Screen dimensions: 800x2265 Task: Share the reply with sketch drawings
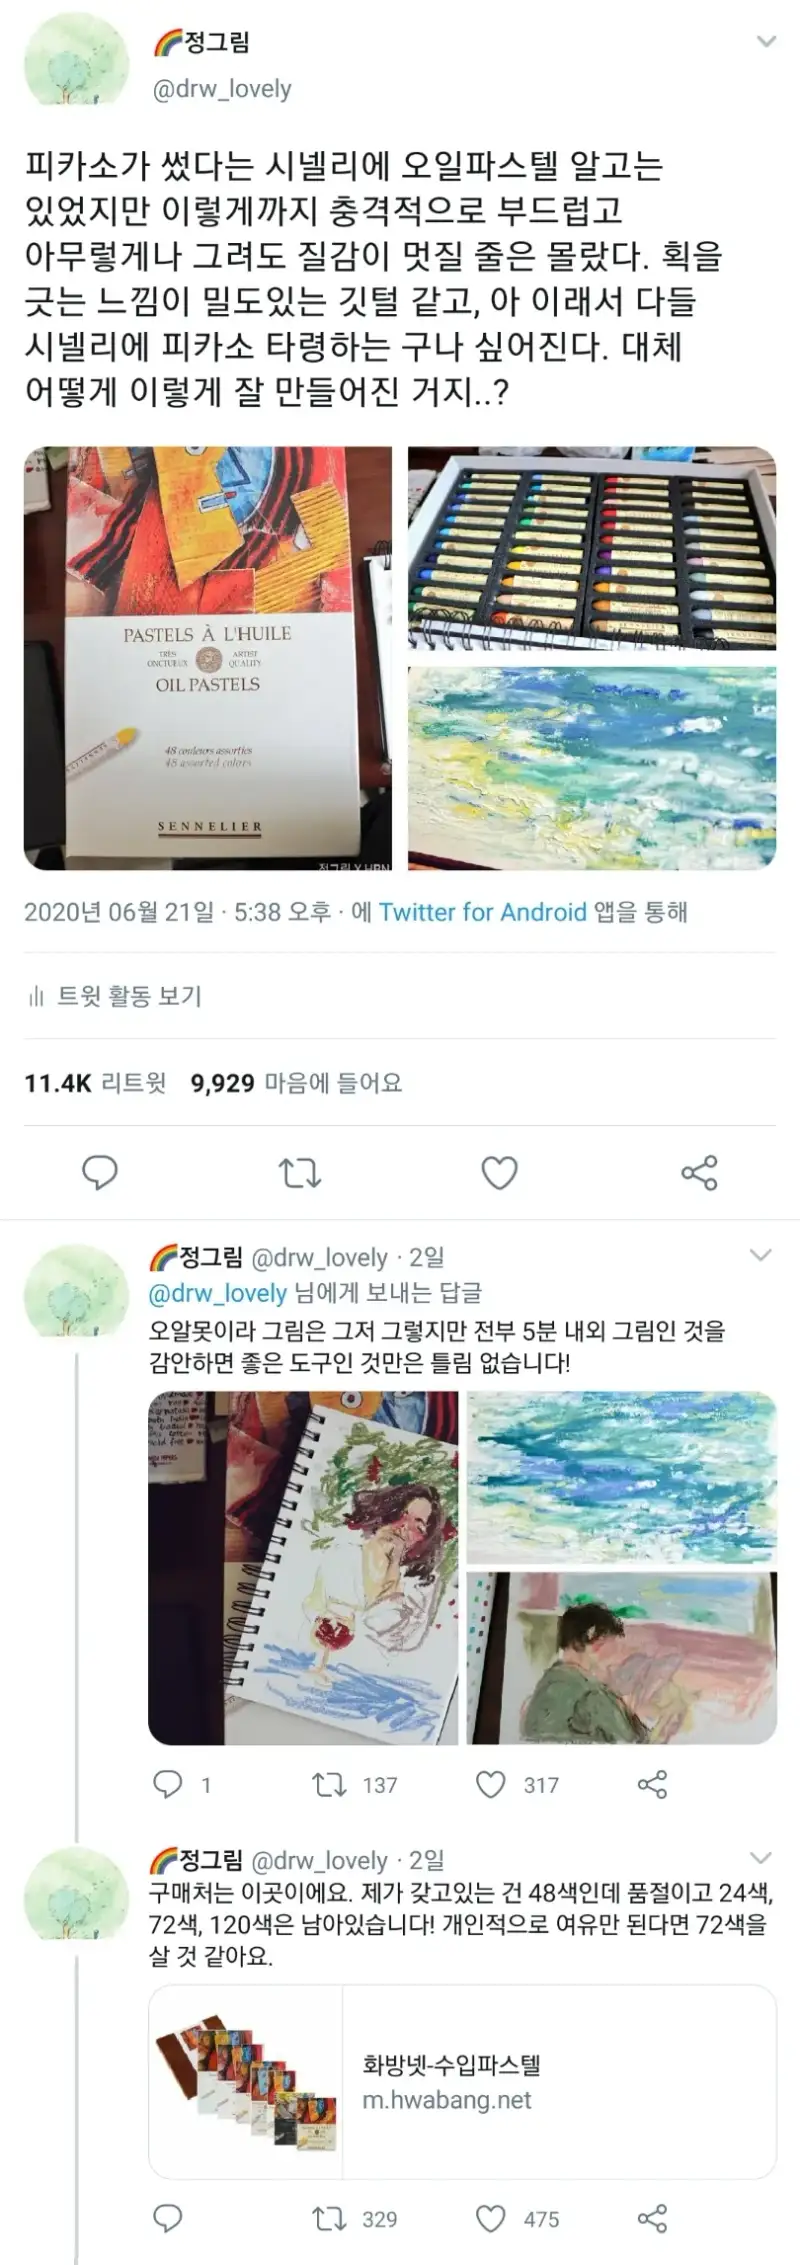[652, 1785]
